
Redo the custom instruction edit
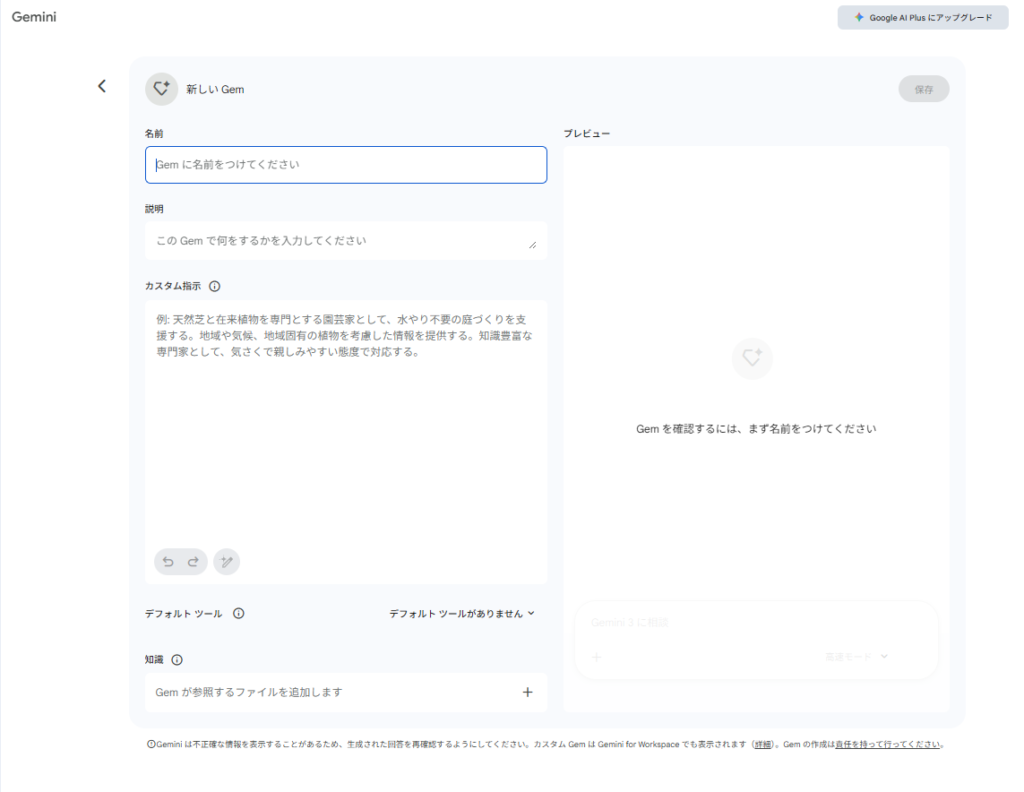[x=193, y=562]
